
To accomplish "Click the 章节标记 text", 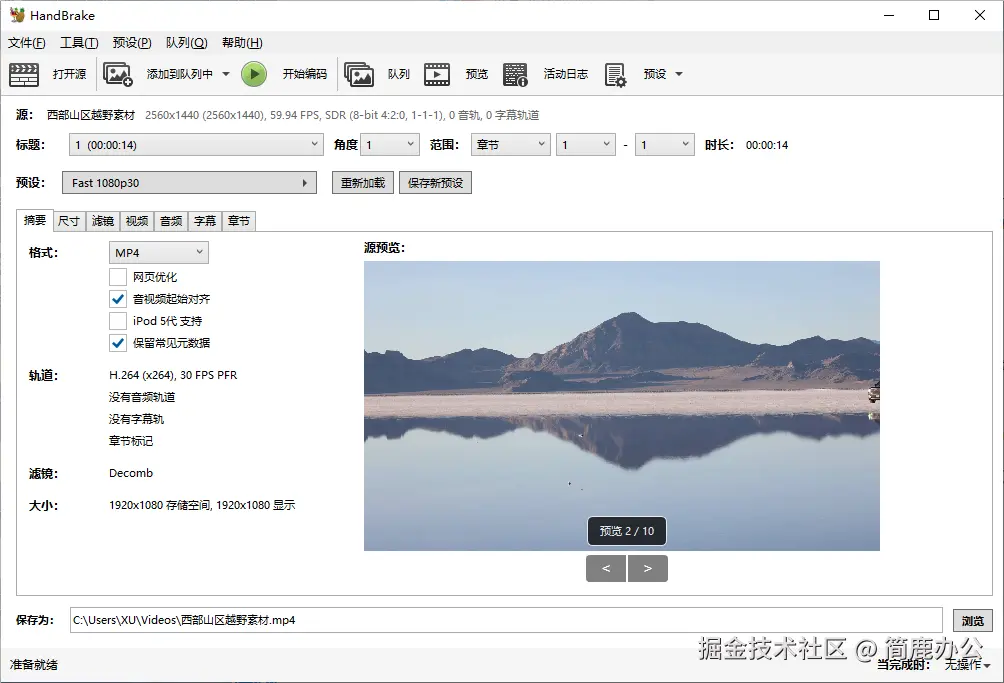I will click(131, 440).
